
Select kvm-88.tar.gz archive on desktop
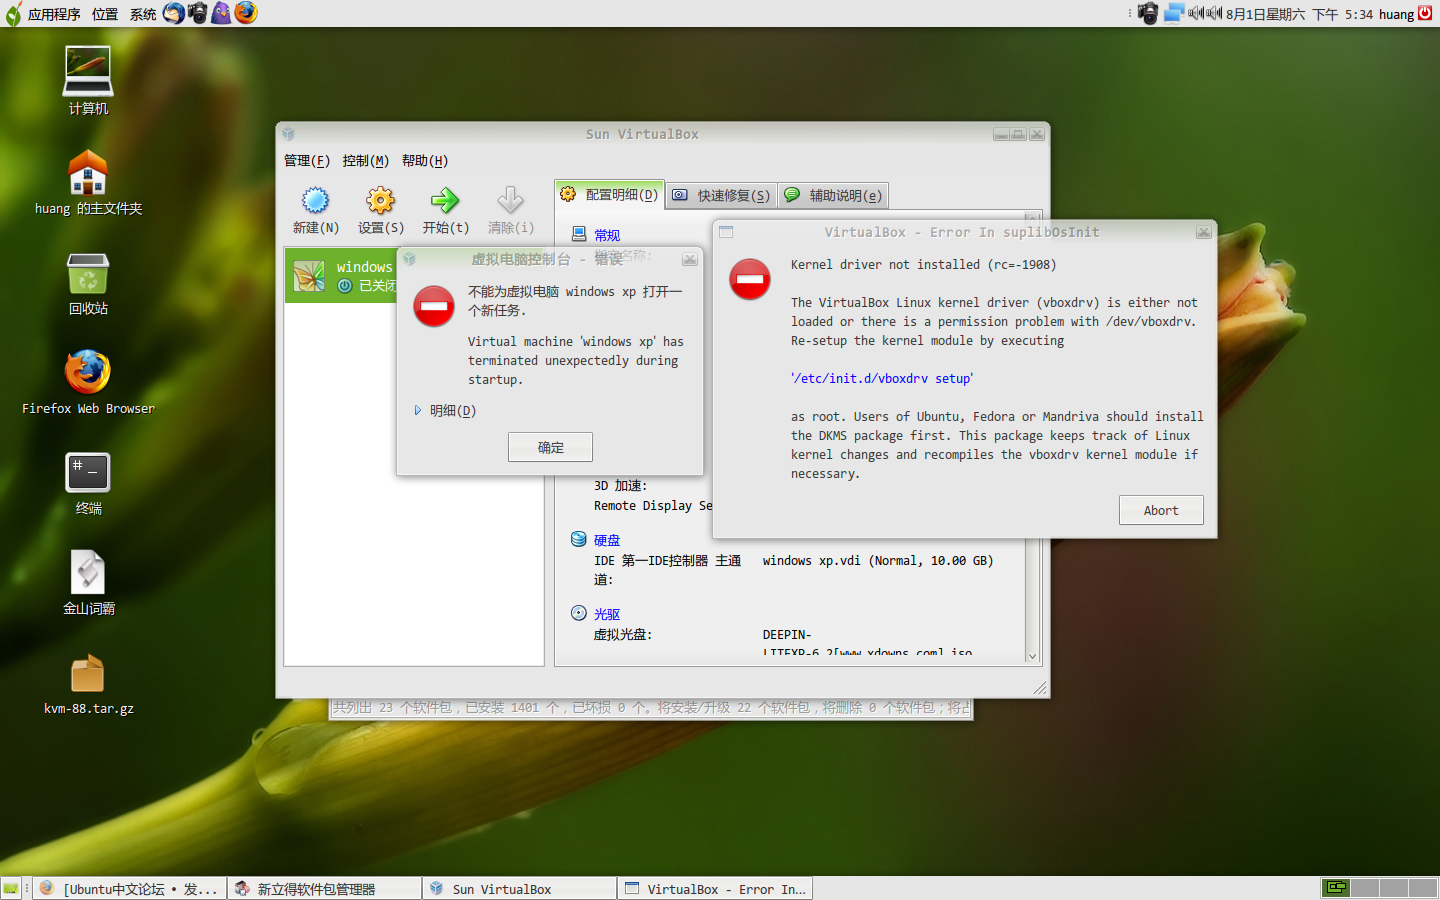[x=88, y=674]
